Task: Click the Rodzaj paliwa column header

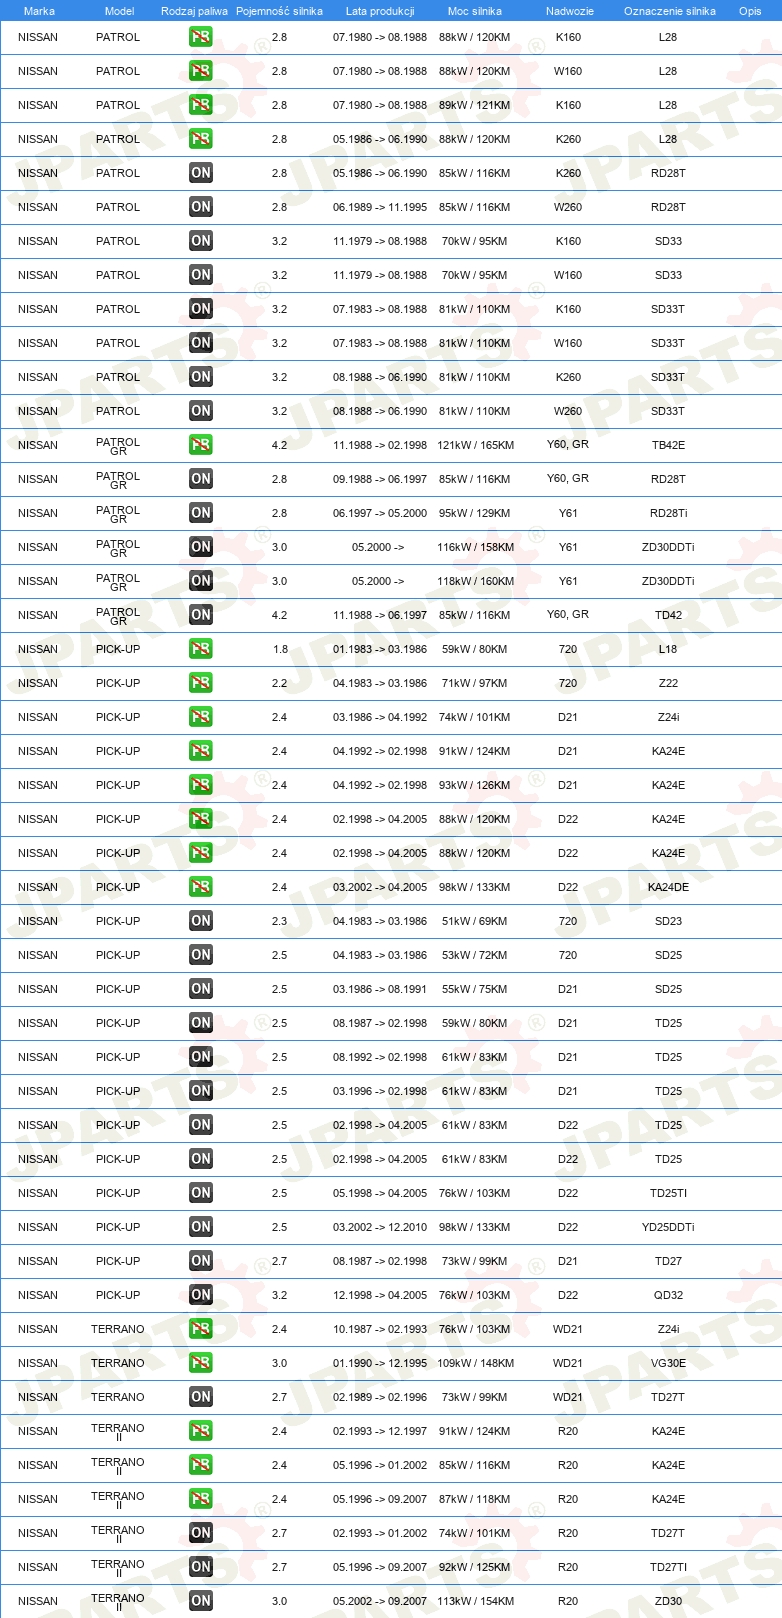Action: (x=194, y=11)
